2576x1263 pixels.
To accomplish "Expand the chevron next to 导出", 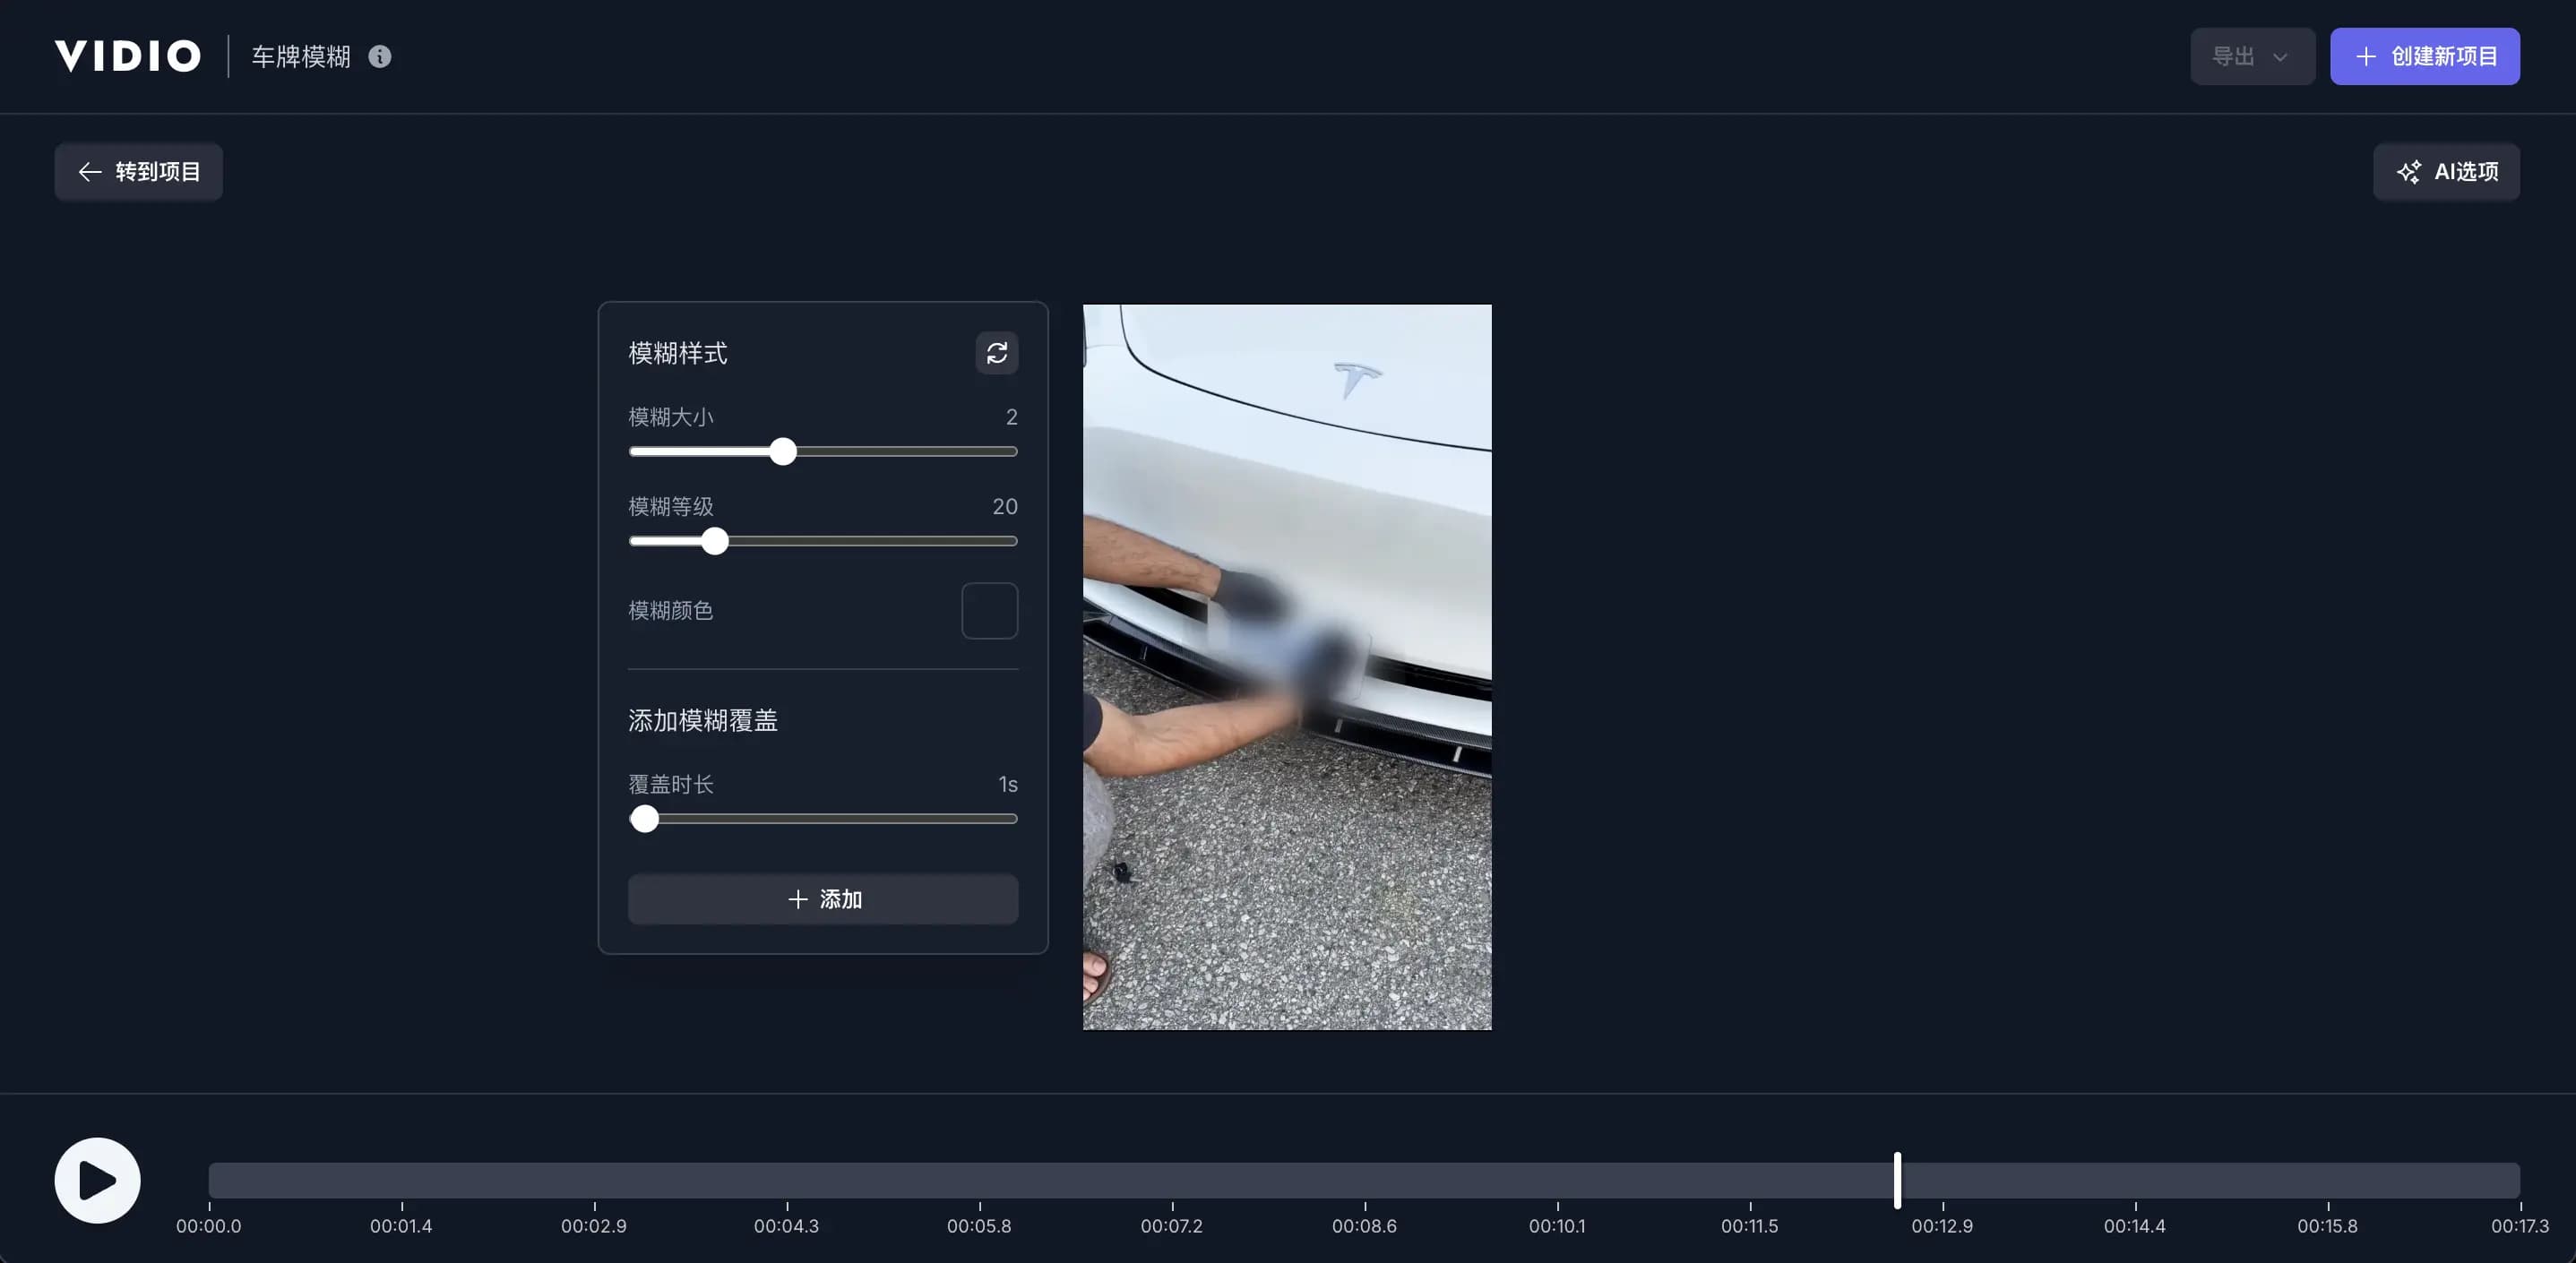I will point(2283,56).
